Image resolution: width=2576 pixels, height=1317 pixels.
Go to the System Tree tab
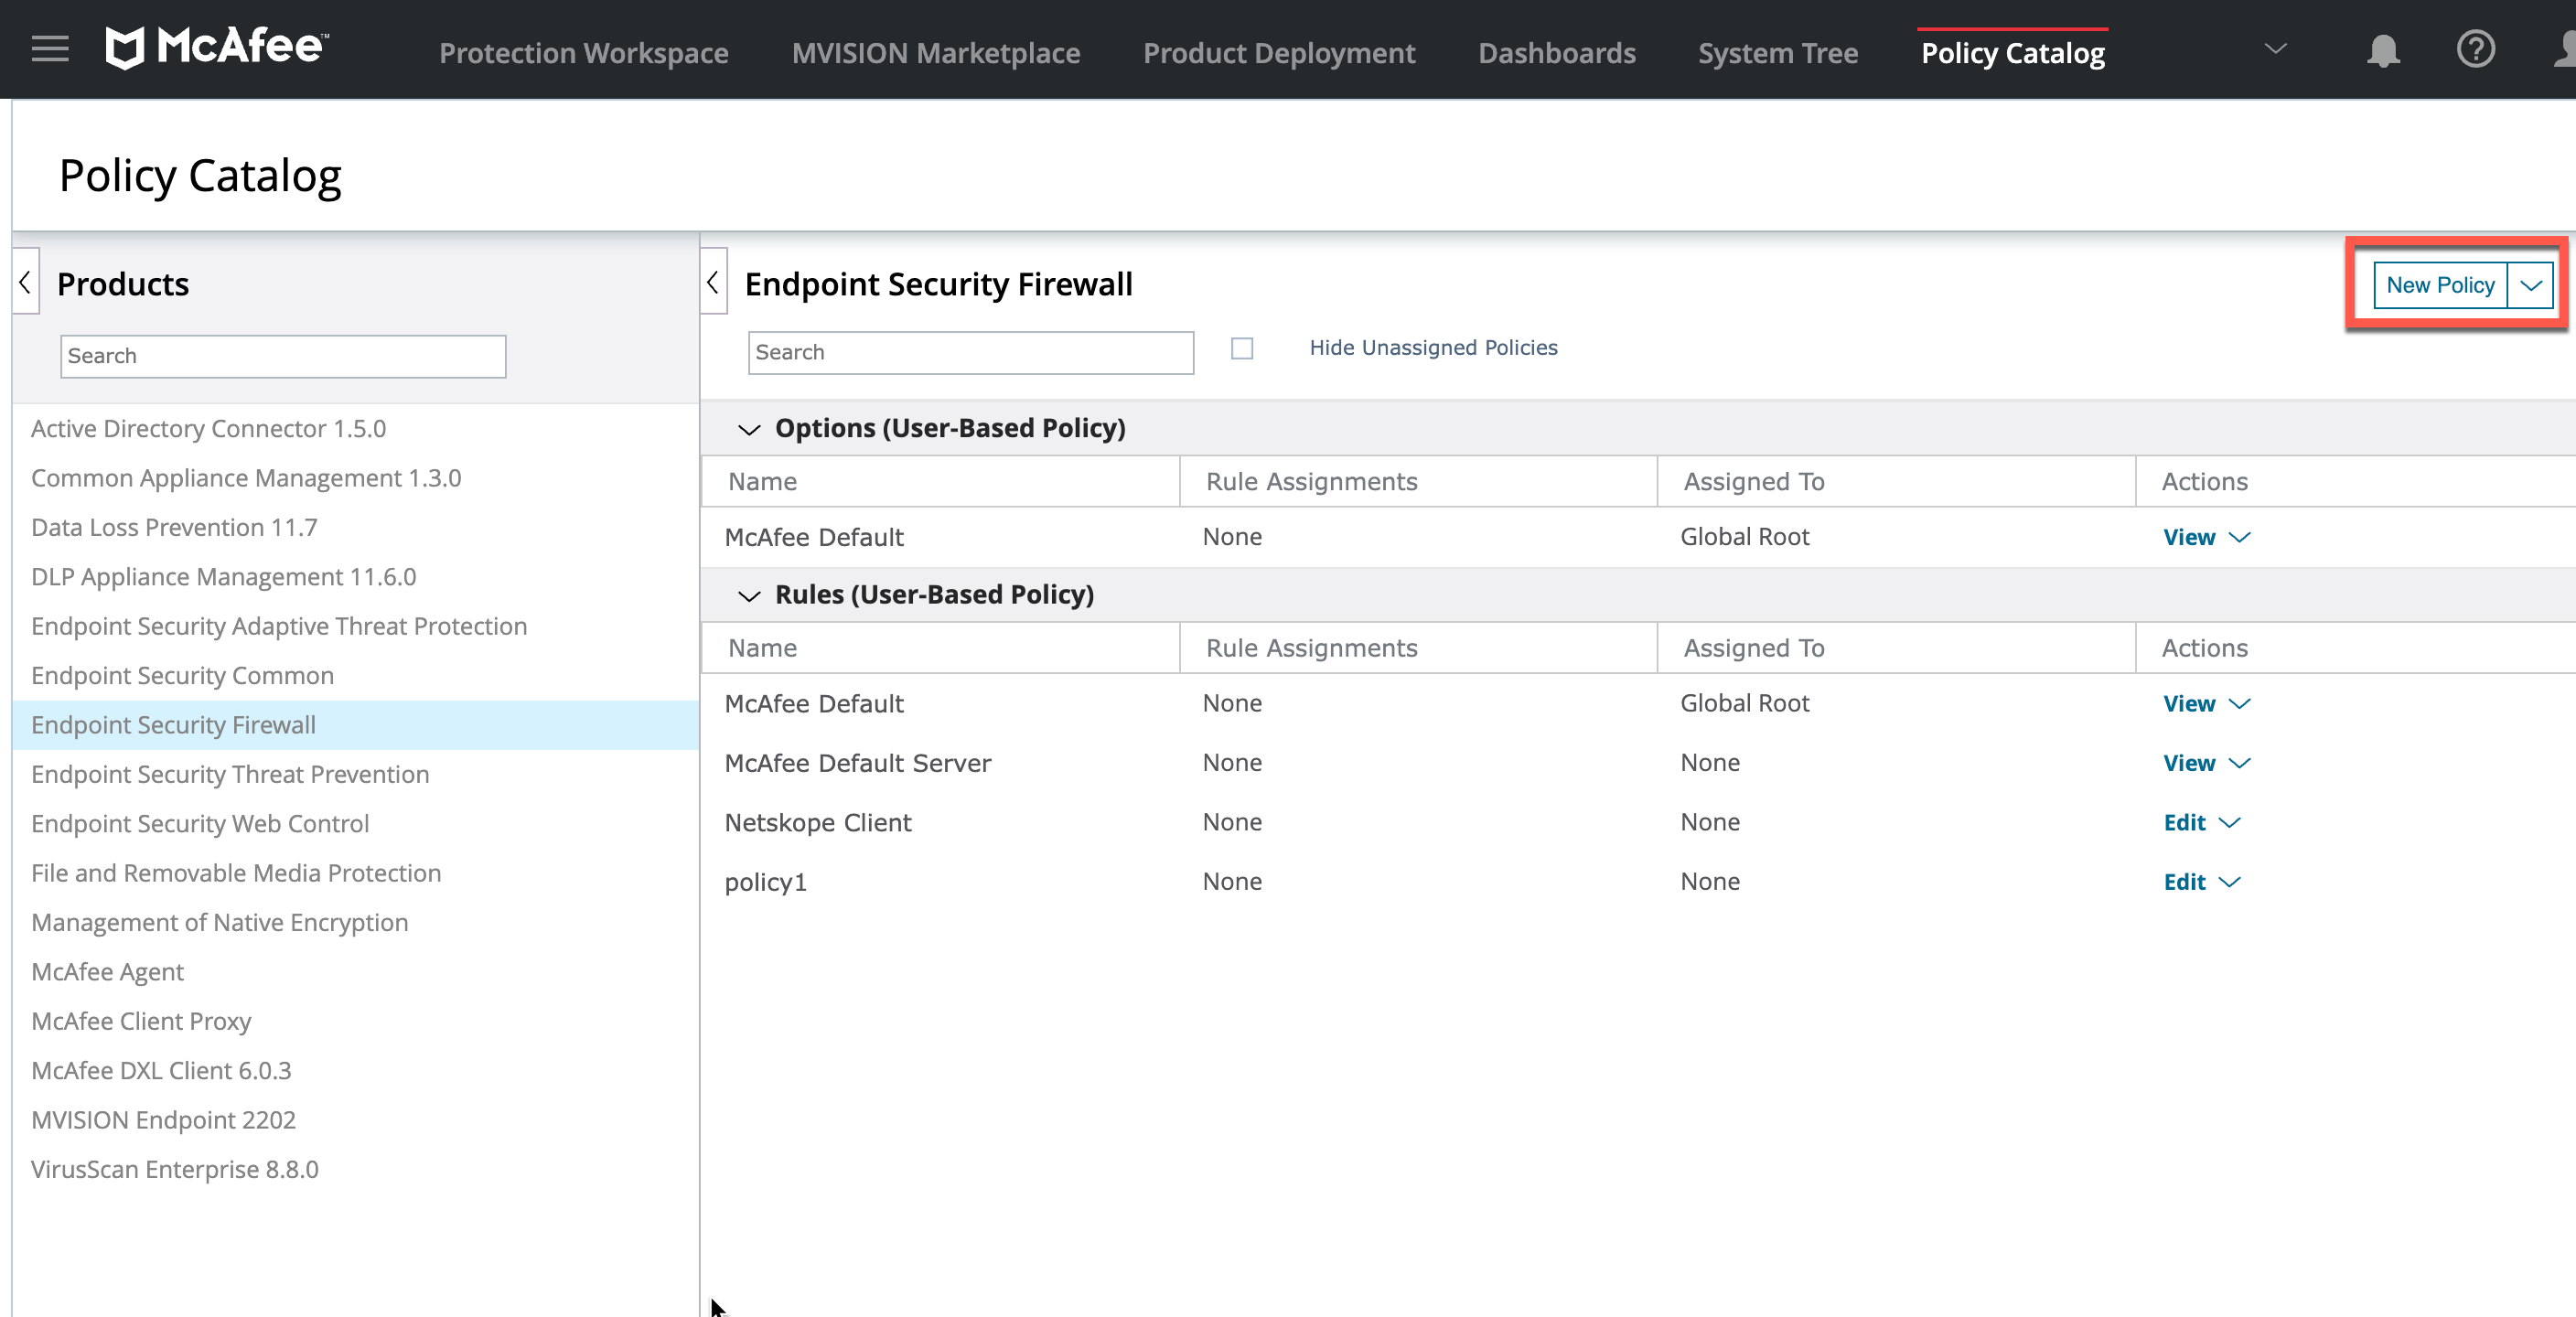point(1777,52)
